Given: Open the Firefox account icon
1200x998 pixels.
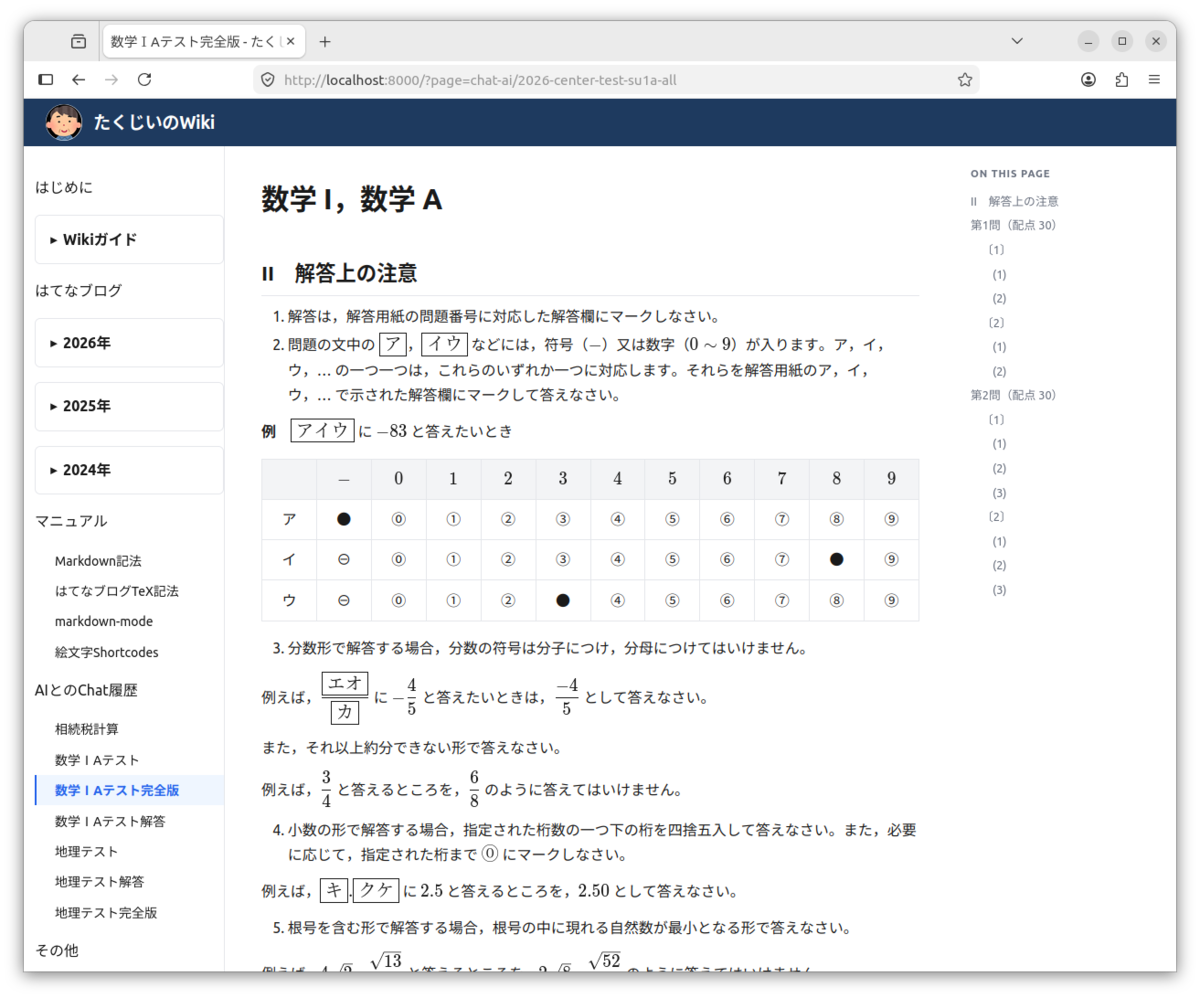Looking at the screenshot, I should [1089, 79].
